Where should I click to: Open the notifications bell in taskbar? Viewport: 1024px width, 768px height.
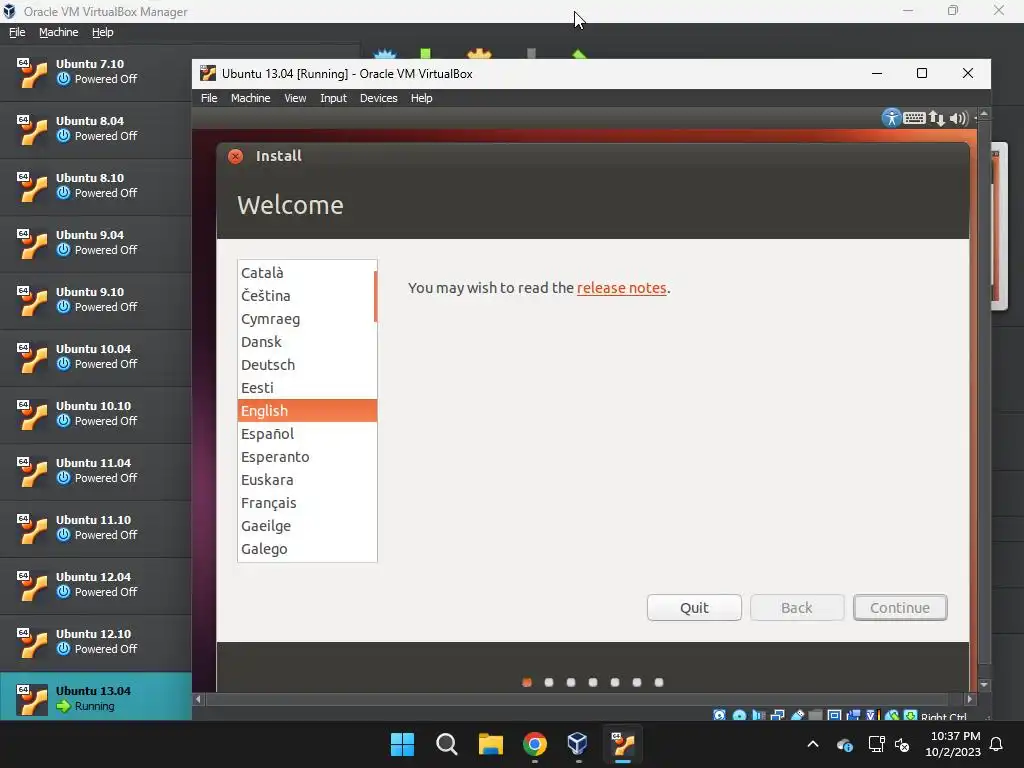pos(997,744)
